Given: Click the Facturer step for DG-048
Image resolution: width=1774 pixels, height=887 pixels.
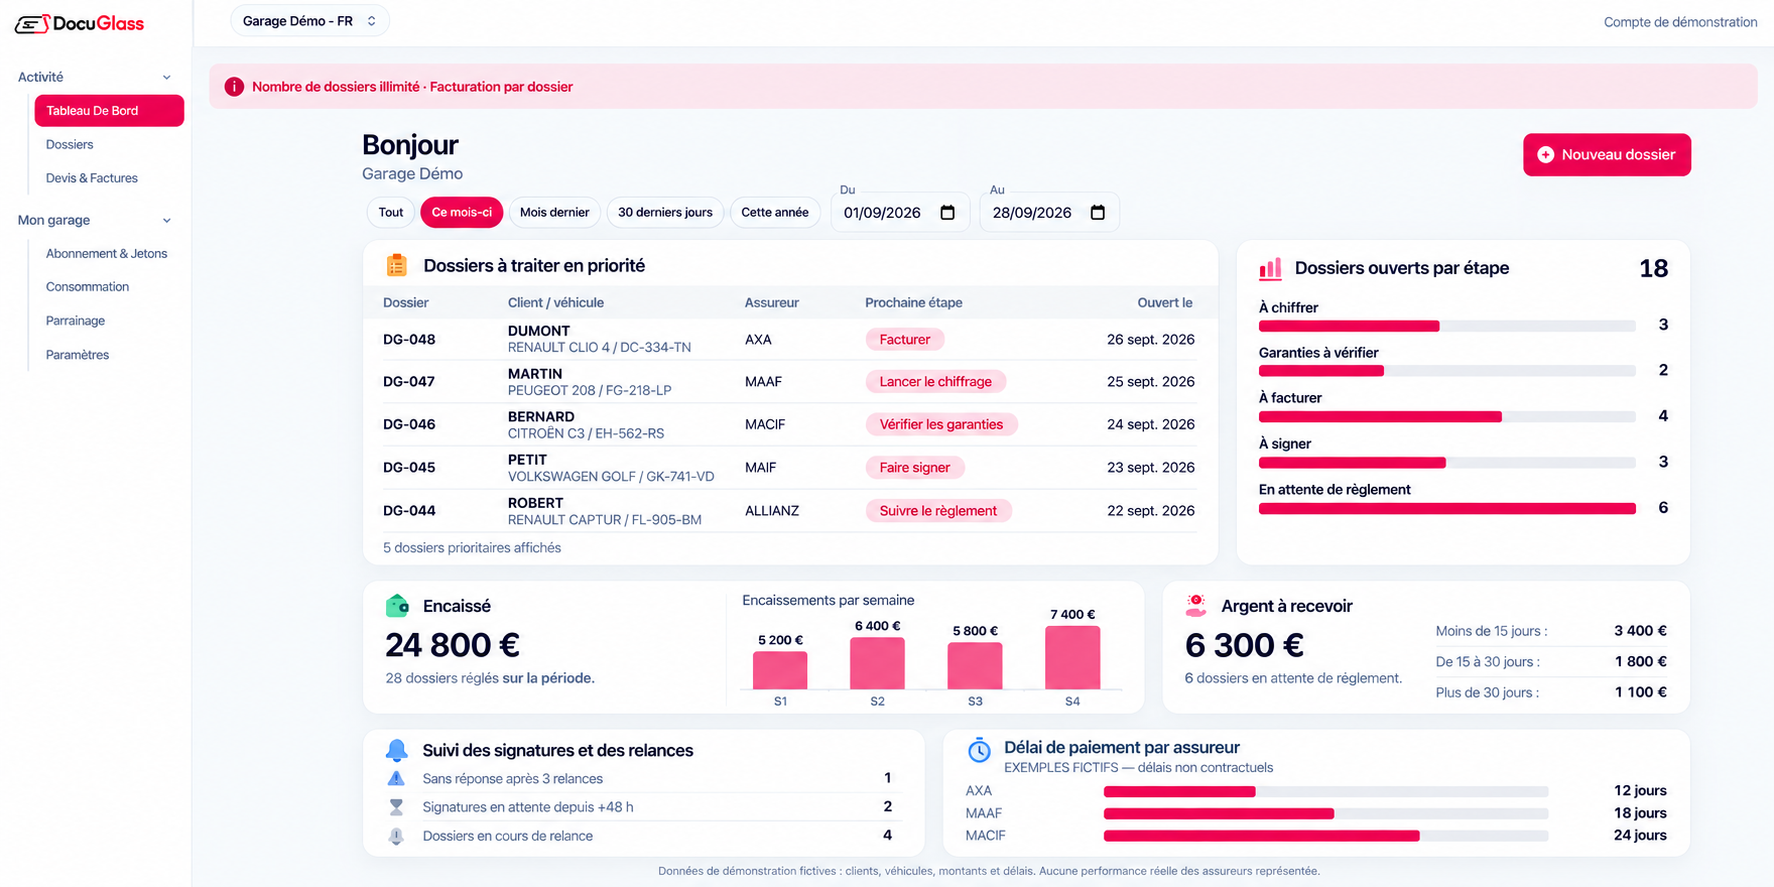Looking at the screenshot, I should (905, 340).
